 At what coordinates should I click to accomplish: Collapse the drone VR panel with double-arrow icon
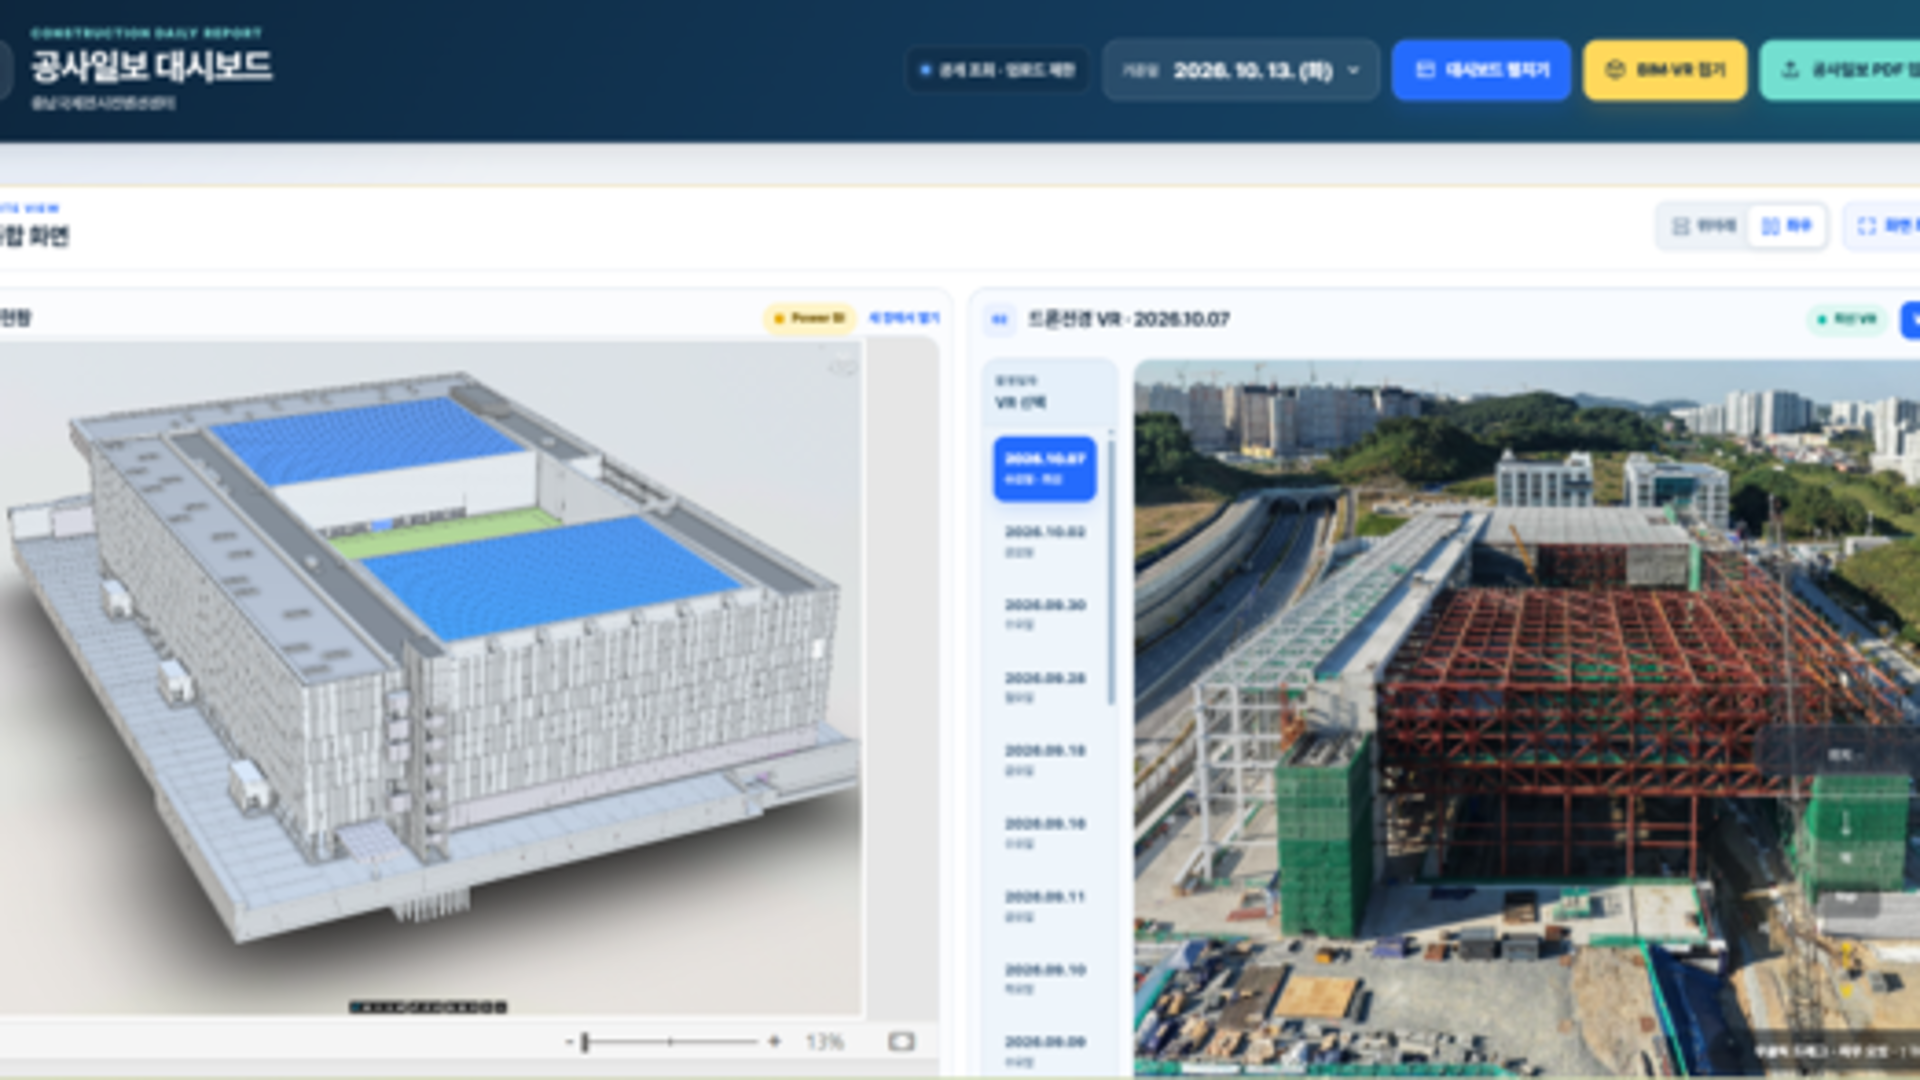tap(999, 319)
